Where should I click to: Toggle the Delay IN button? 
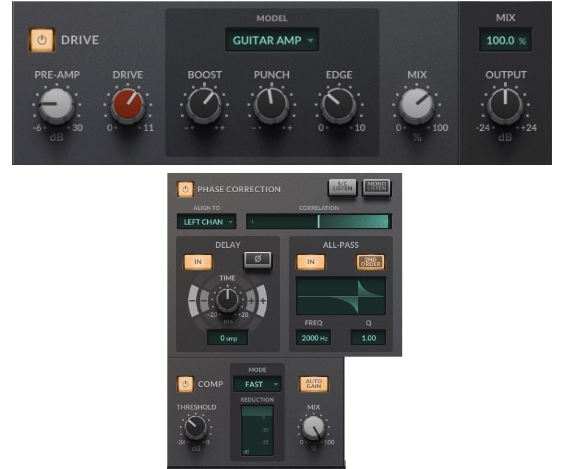click(198, 262)
